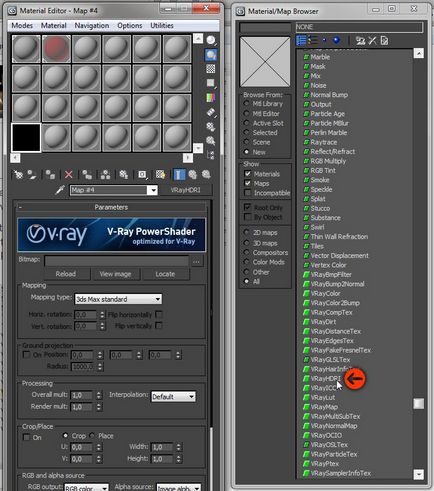Open the Alpha source dropdown
Image resolution: width=434 pixels, height=491 pixels.
[x=178, y=487]
